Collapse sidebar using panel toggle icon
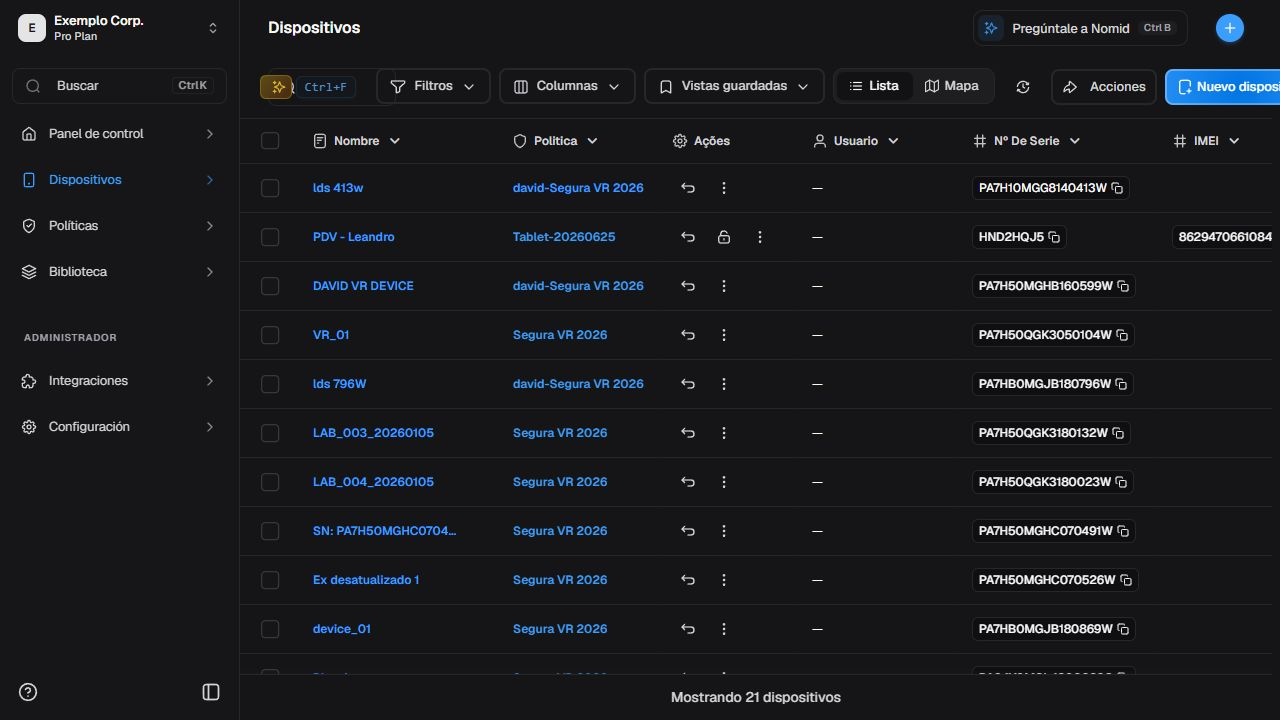The width and height of the screenshot is (1280, 720). 211,692
